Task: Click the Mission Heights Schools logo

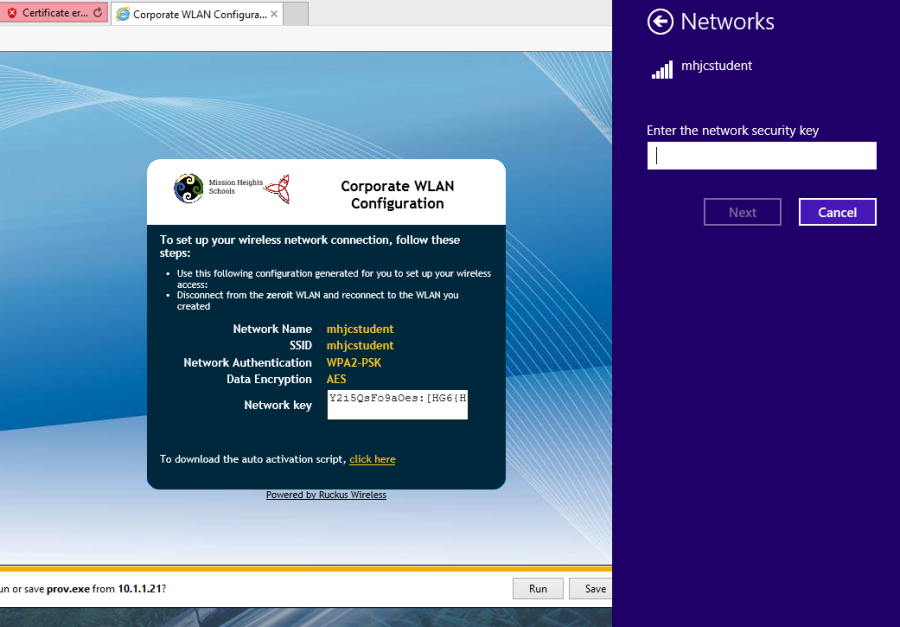Action: pyautogui.click(x=188, y=188)
